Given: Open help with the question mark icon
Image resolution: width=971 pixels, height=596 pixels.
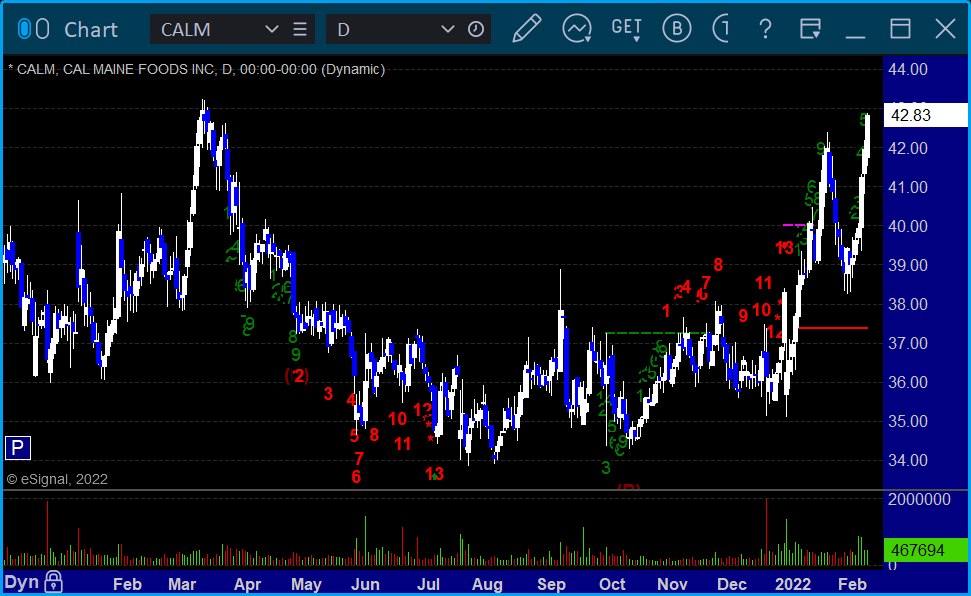Looking at the screenshot, I should [x=765, y=29].
